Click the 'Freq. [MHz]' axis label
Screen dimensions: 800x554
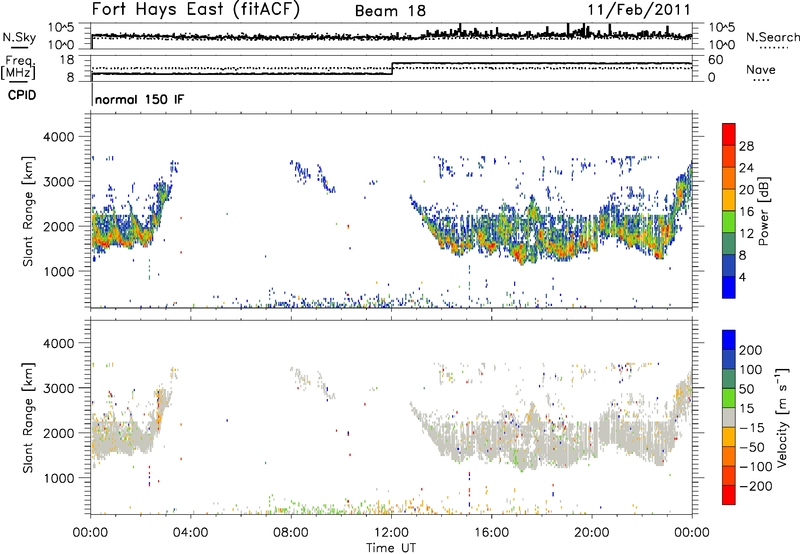click(x=18, y=67)
